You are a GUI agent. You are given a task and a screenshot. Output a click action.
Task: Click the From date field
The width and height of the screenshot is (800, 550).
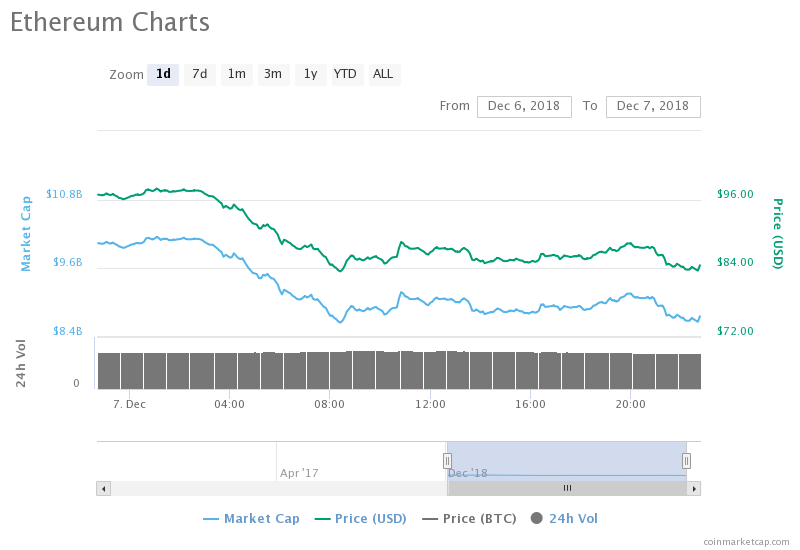click(524, 106)
